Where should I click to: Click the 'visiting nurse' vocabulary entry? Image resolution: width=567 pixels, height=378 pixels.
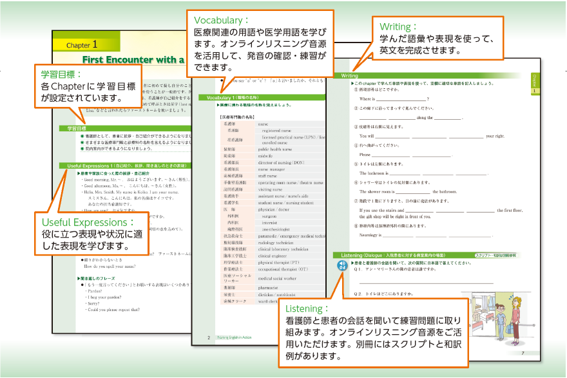point(270,189)
